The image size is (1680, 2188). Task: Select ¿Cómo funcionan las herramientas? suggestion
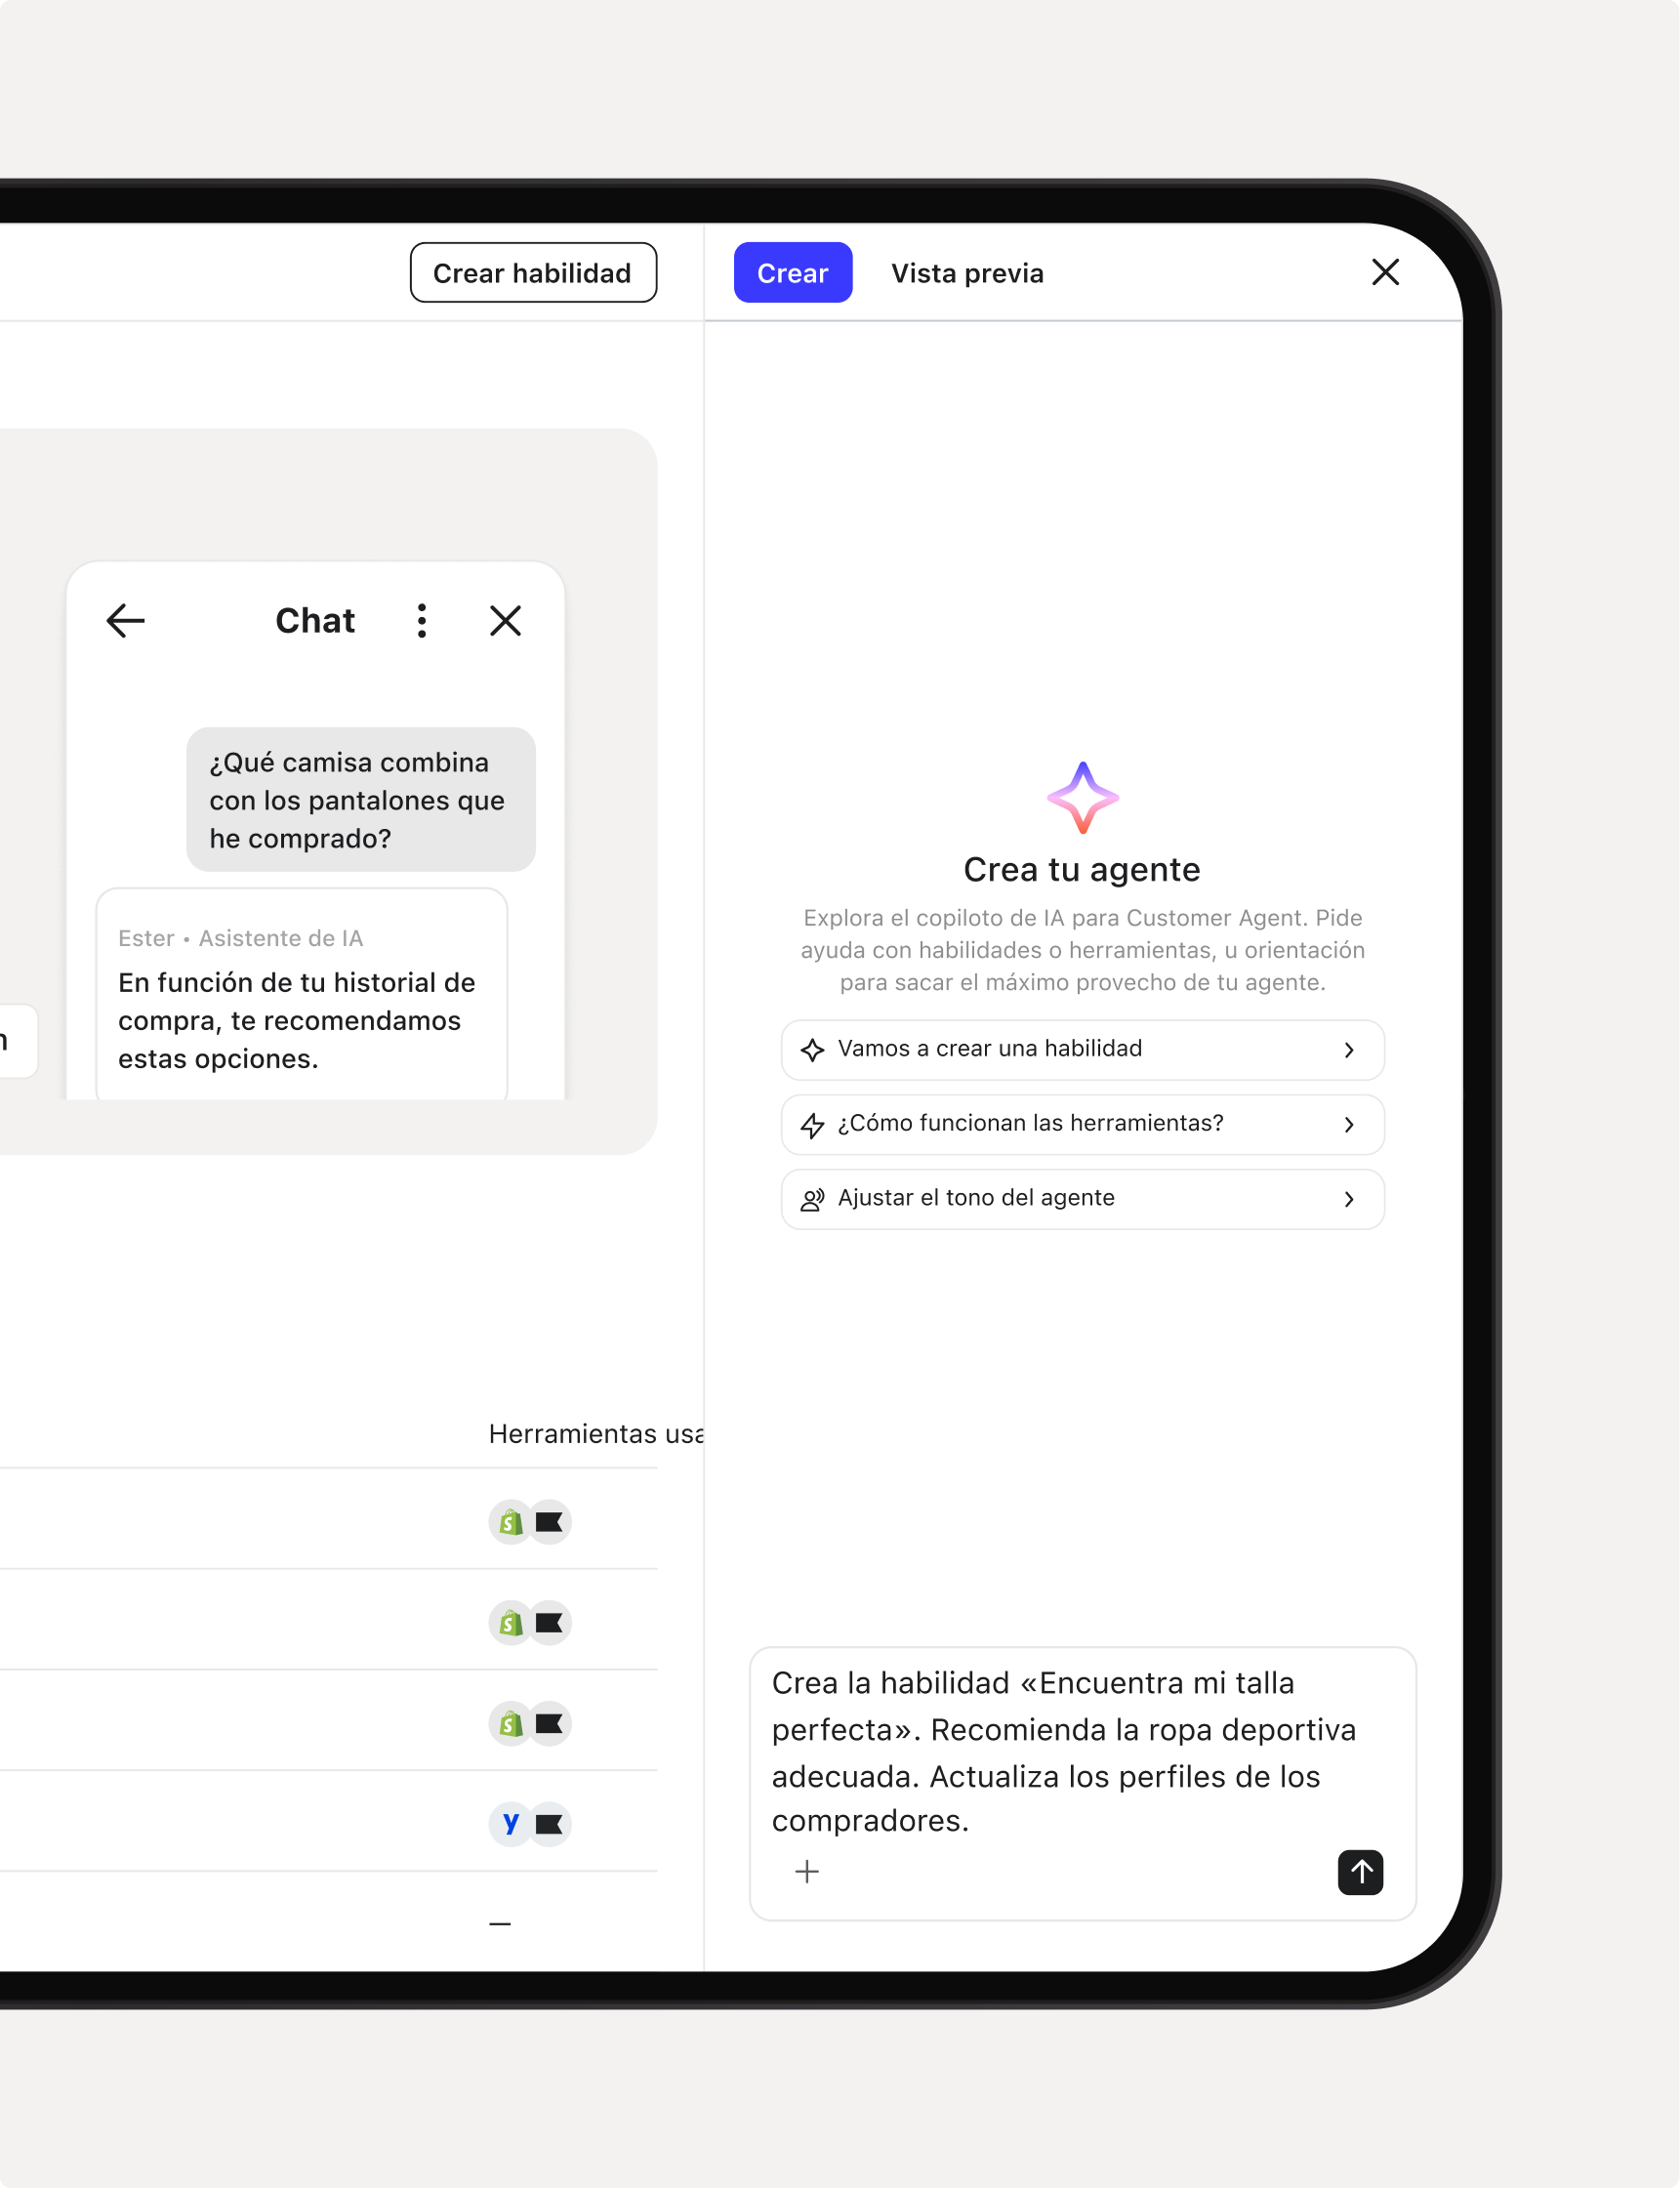(1083, 1124)
